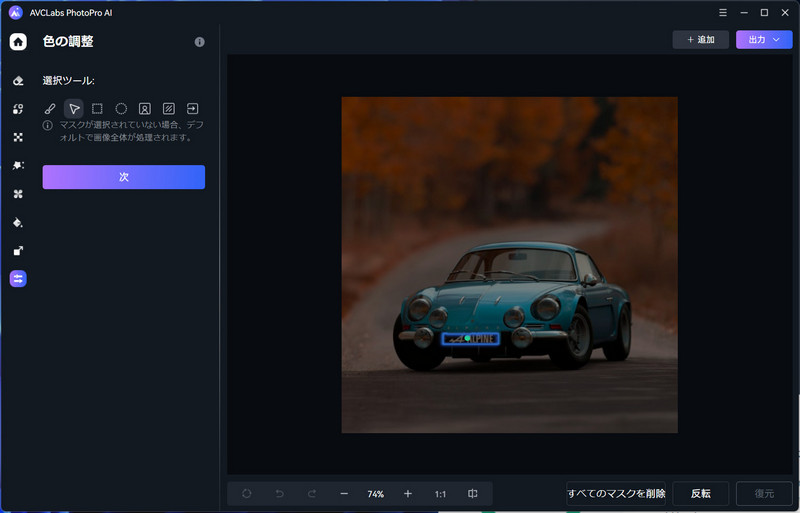Go to the Home screen icon
This screenshot has height=513, width=800.
(18, 41)
